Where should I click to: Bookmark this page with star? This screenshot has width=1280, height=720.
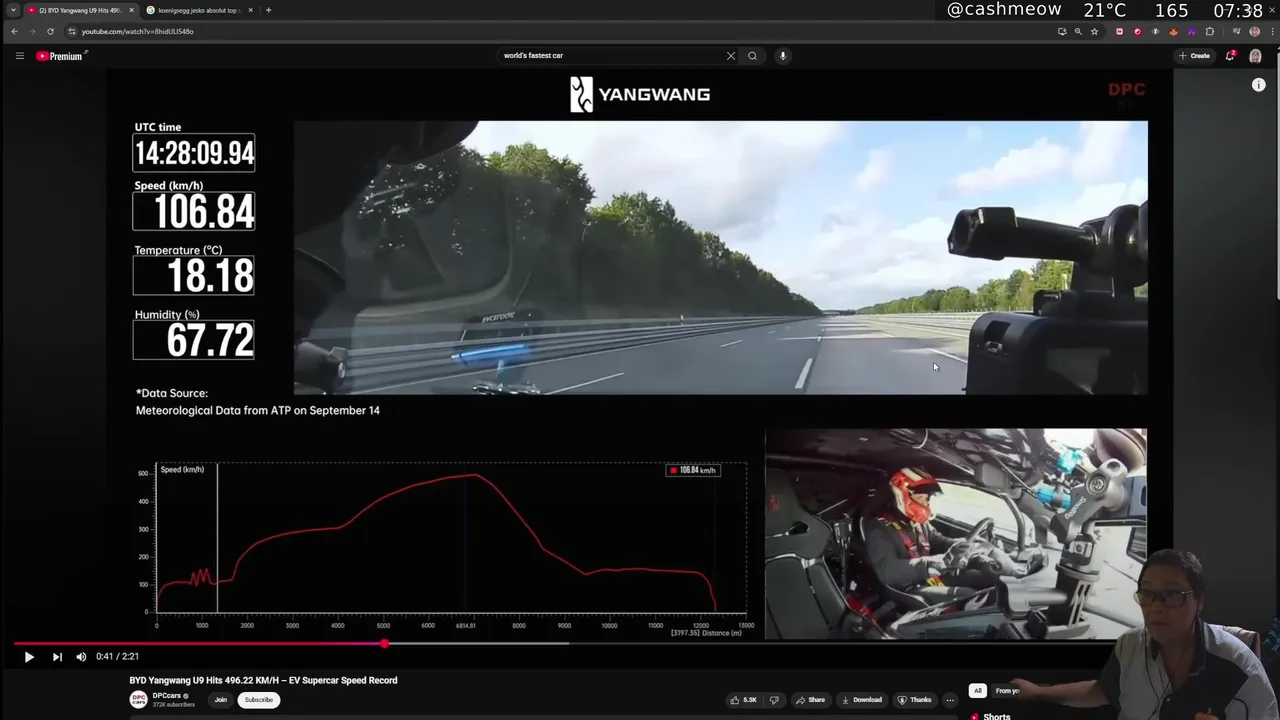point(1094,31)
